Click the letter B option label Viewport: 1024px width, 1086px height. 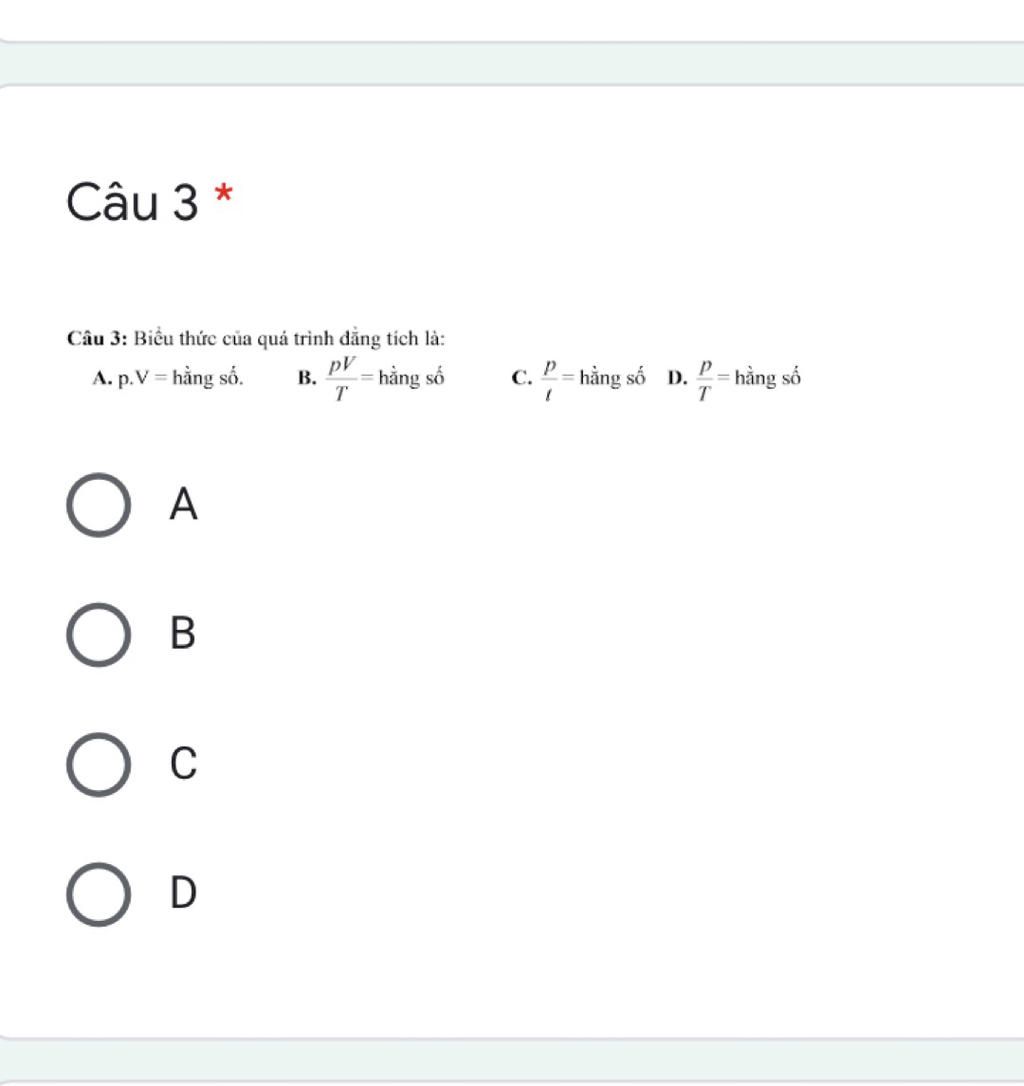tap(183, 633)
